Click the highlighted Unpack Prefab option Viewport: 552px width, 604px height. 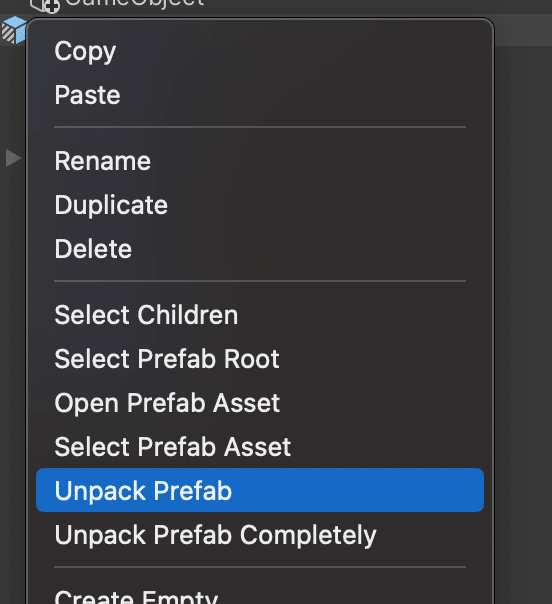[260, 490]
